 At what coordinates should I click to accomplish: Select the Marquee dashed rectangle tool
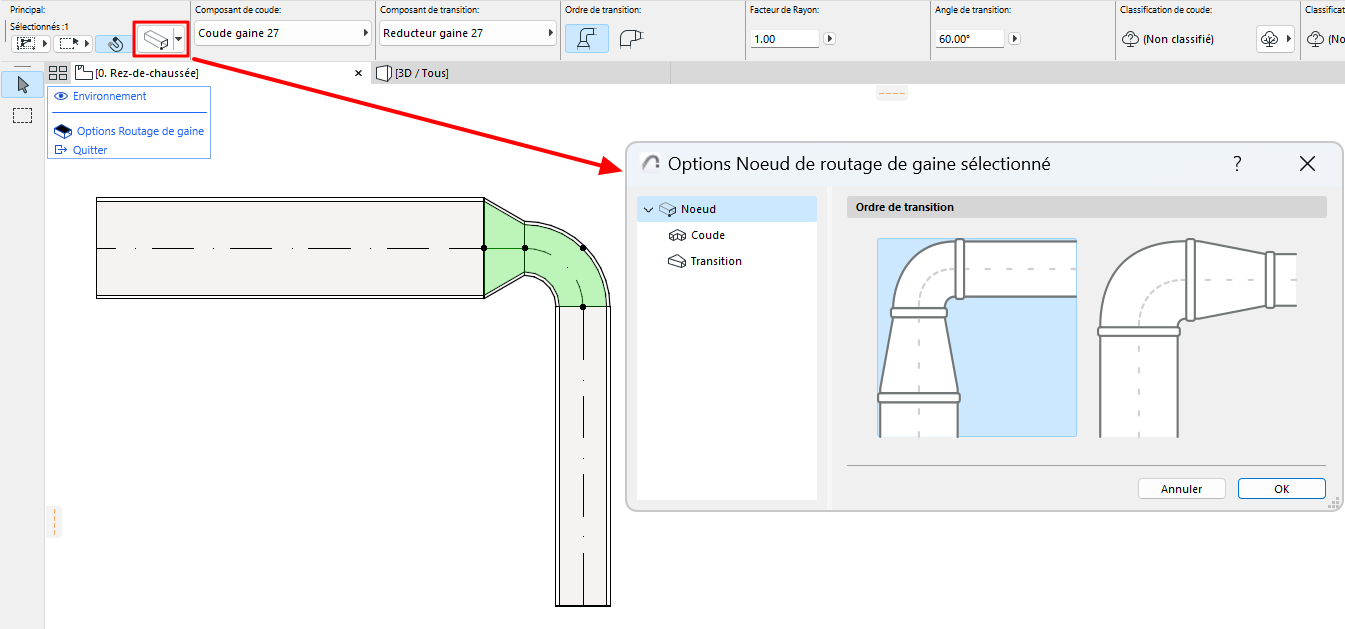(x=22, y=115)
